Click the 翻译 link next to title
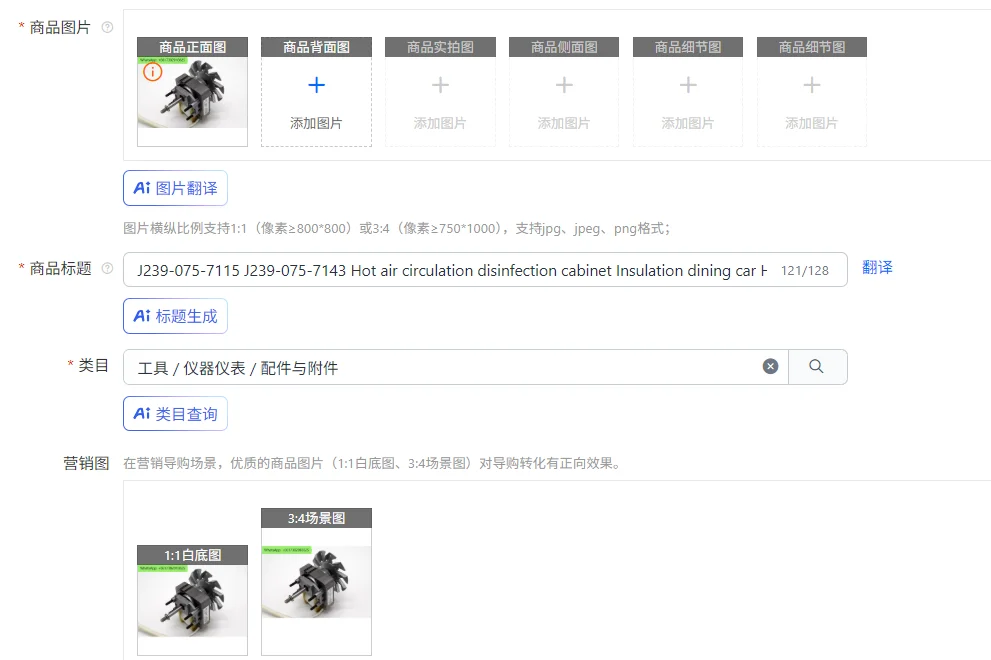 point(877,267)
